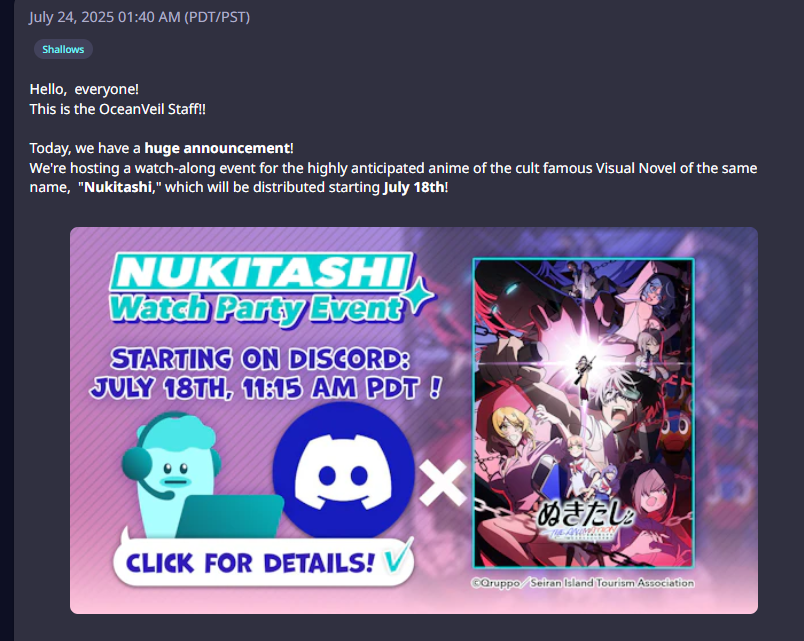Click the white X collaboration symbol
This screenshot has width=804, height=641.
(x=442, y=482)
